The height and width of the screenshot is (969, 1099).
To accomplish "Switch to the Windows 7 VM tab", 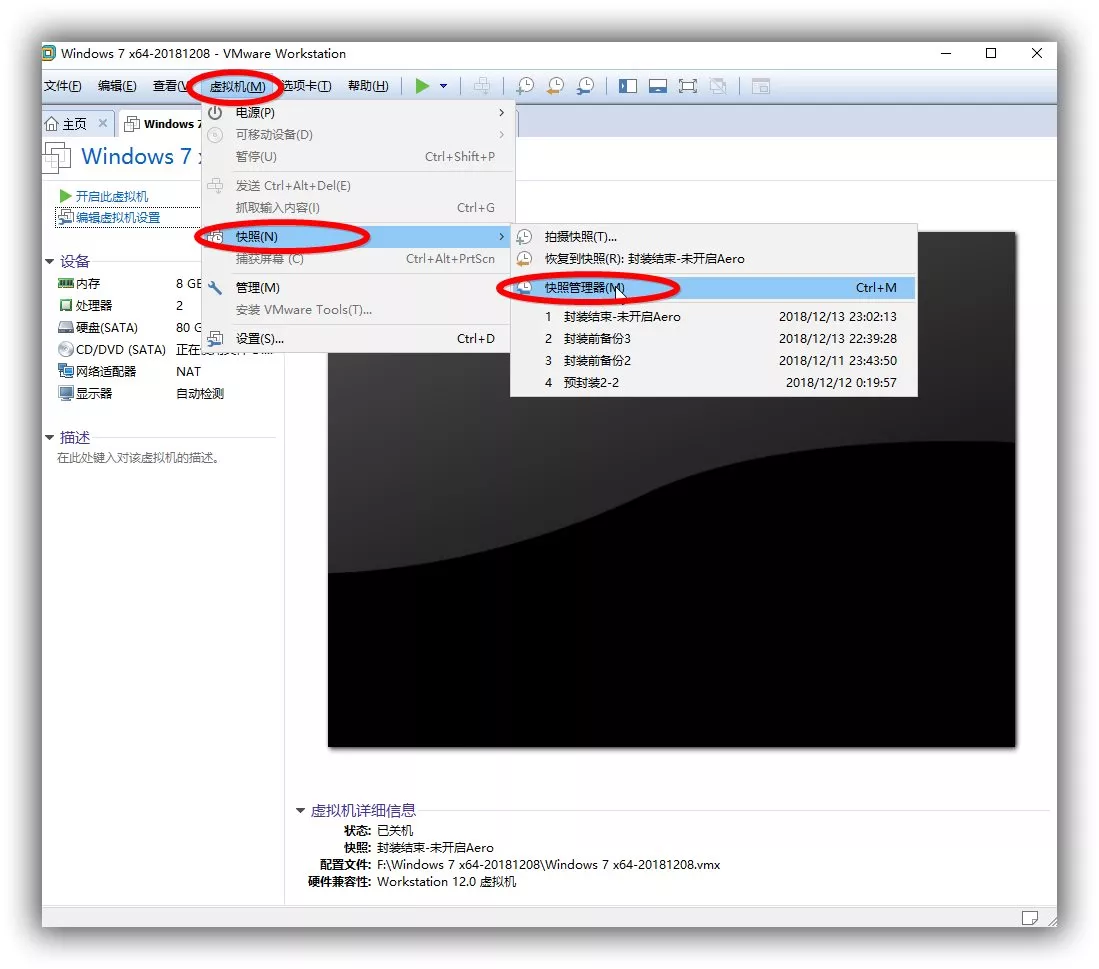I will 161,124.
